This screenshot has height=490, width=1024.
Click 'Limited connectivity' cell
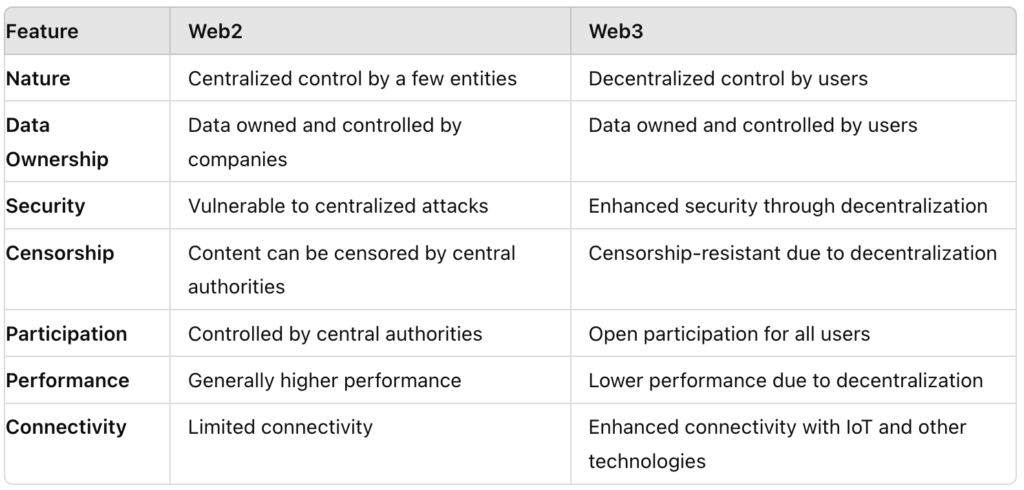pos(280,427)
